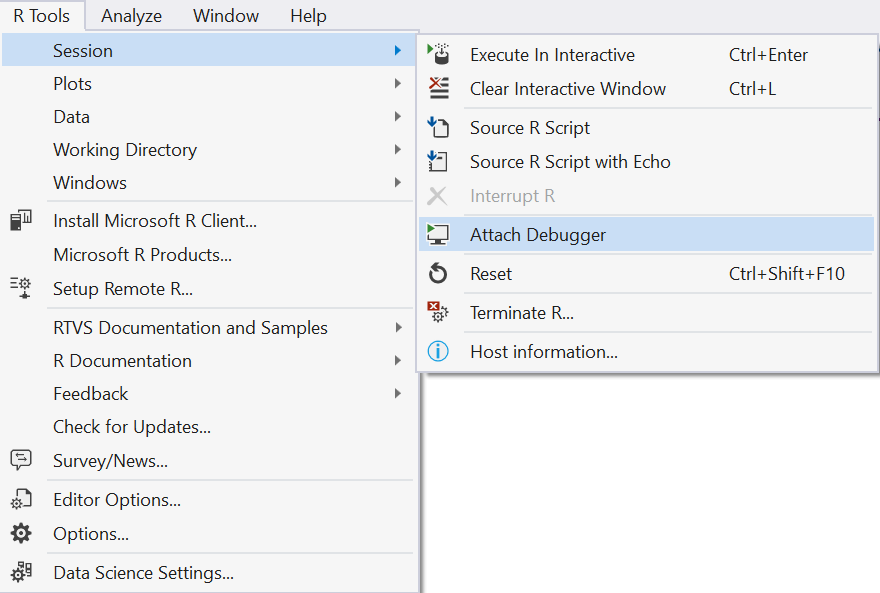The image size is (880, 593).
Task: Expand the Working Directory submenu arrow
Action: click(397, 150)
